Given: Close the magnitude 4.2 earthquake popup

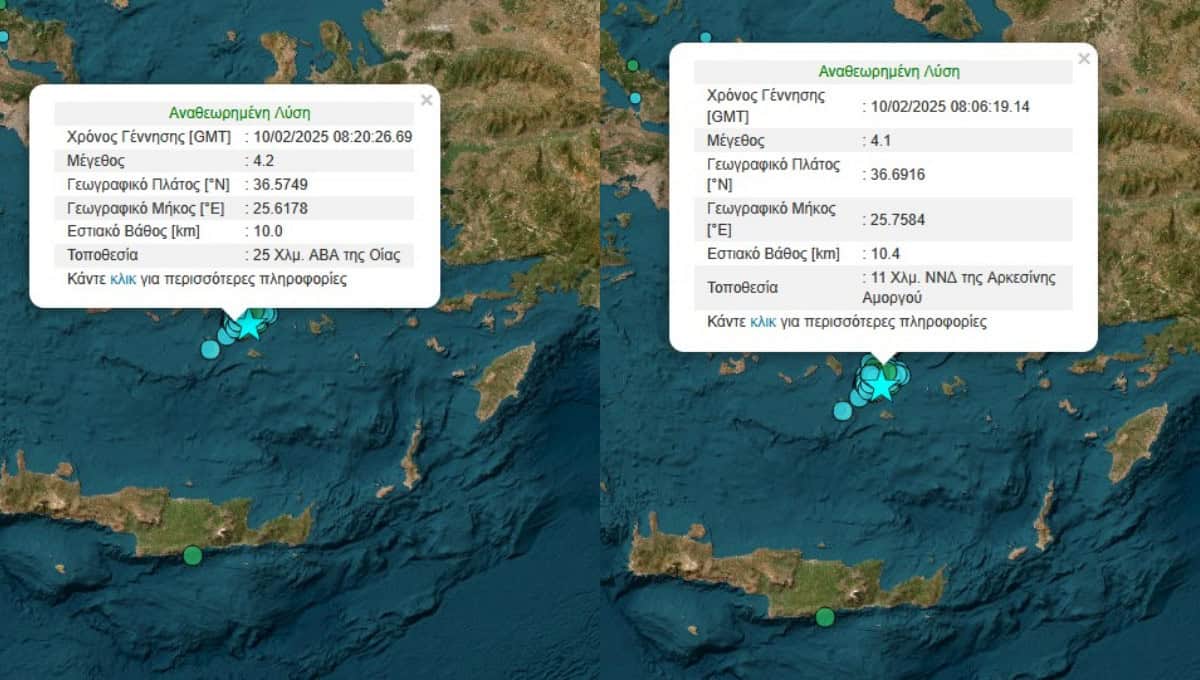Looking at the screenshot, I should click(426, 100).
